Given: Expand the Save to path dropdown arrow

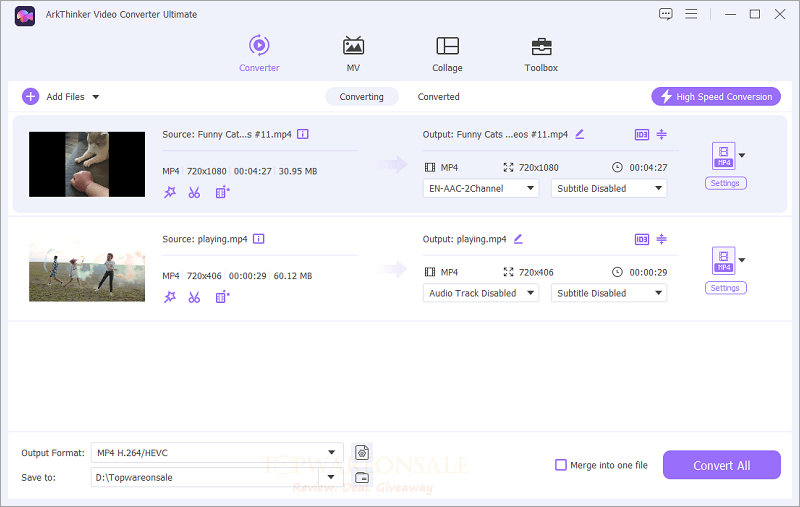Looking at the screenshot, I should click(x=331, y=477).
